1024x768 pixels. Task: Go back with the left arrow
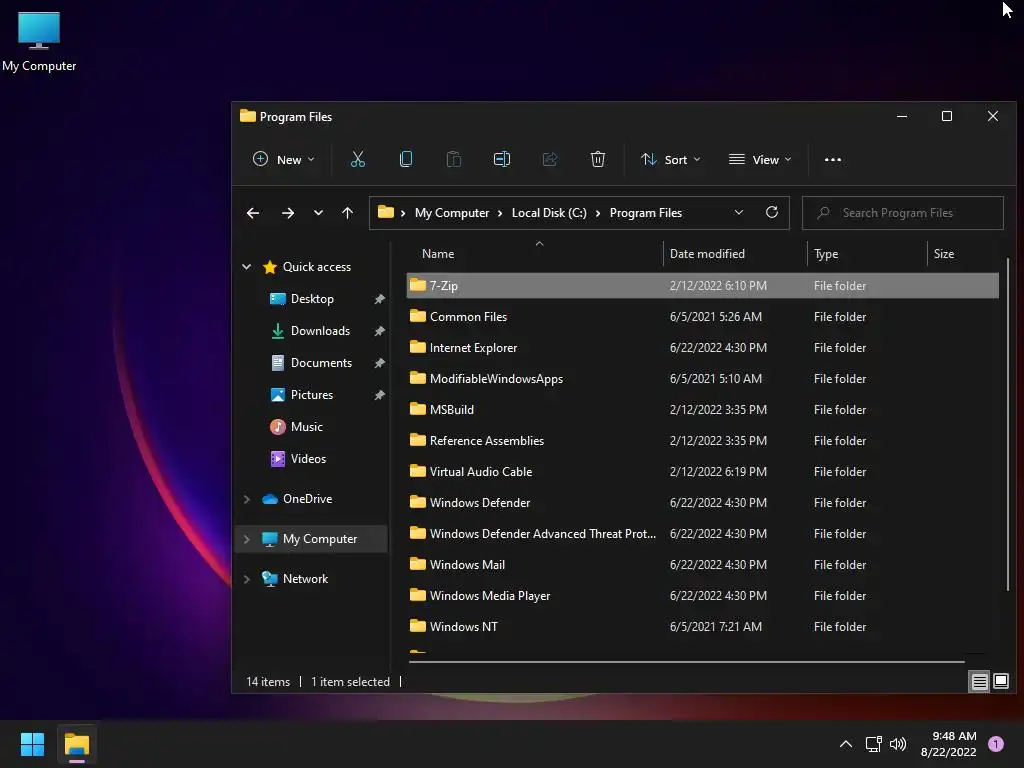point(253,213)
